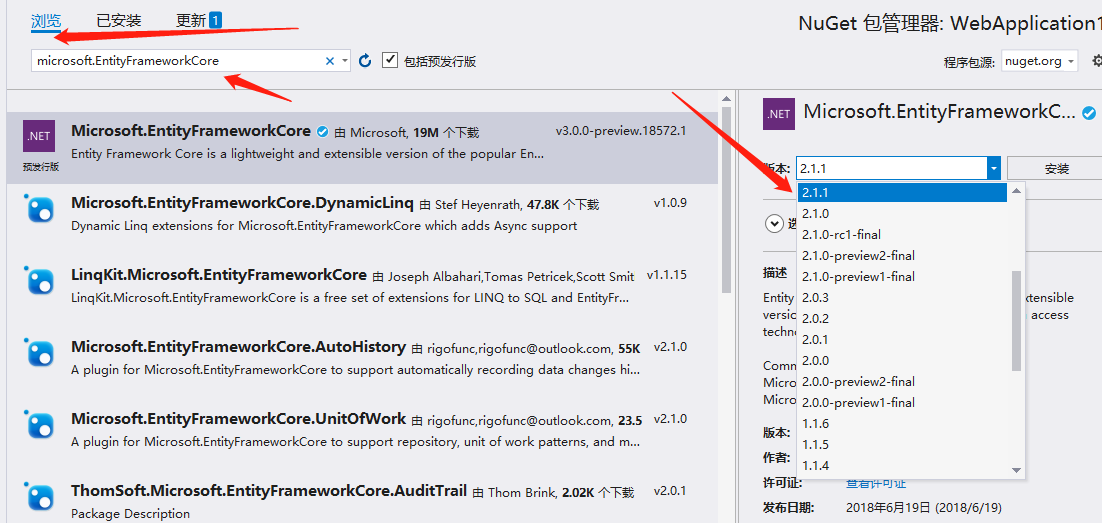Expand the search box history dropdown arrow
This screenshot has width=1102, height=523.
click(x=344, y=61)
